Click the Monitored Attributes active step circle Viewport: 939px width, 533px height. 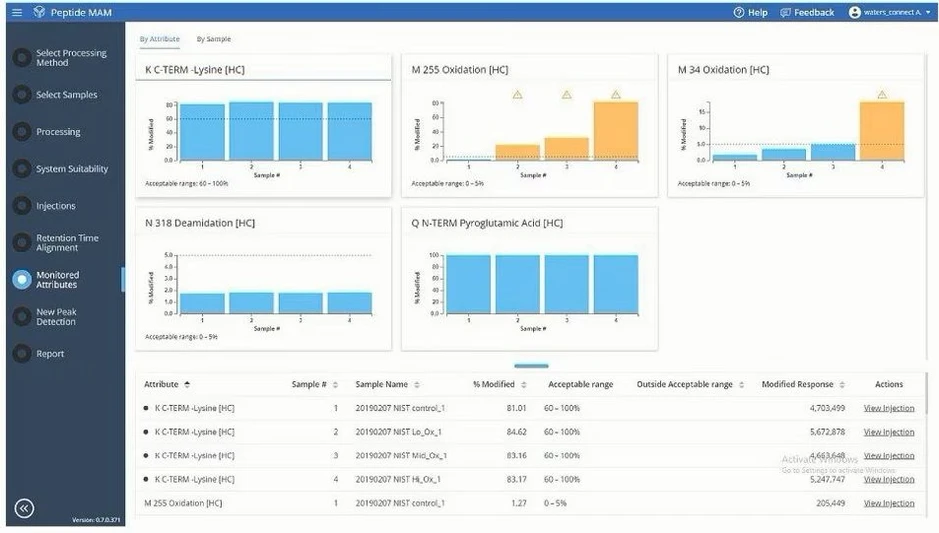22,280
